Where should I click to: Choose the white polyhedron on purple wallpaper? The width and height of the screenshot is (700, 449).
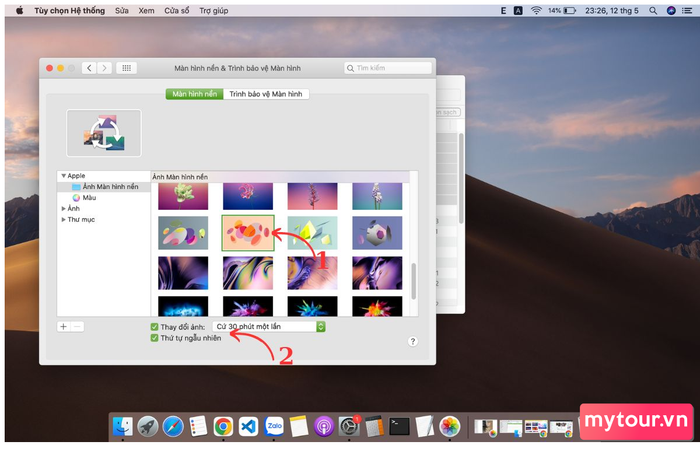(x=377, y=233)
